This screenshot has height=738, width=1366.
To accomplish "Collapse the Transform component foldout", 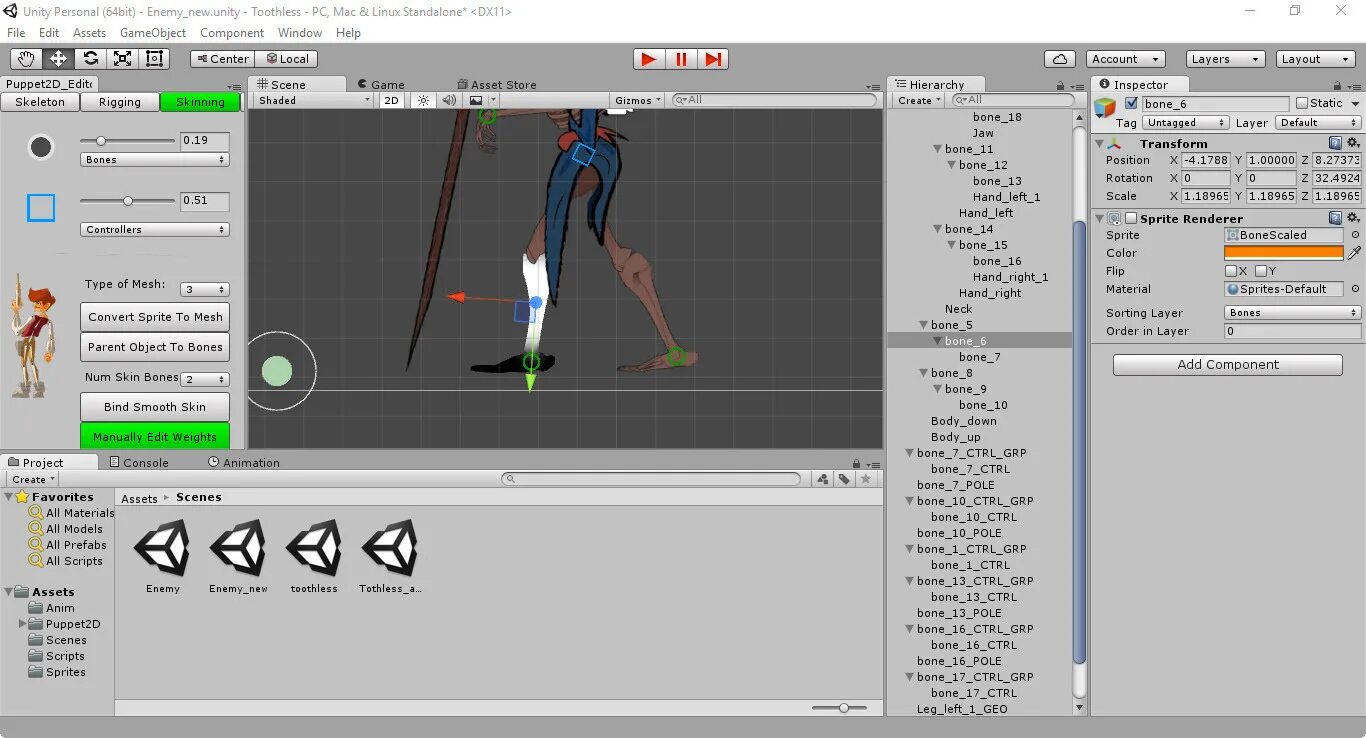I will pos(1100,143).
